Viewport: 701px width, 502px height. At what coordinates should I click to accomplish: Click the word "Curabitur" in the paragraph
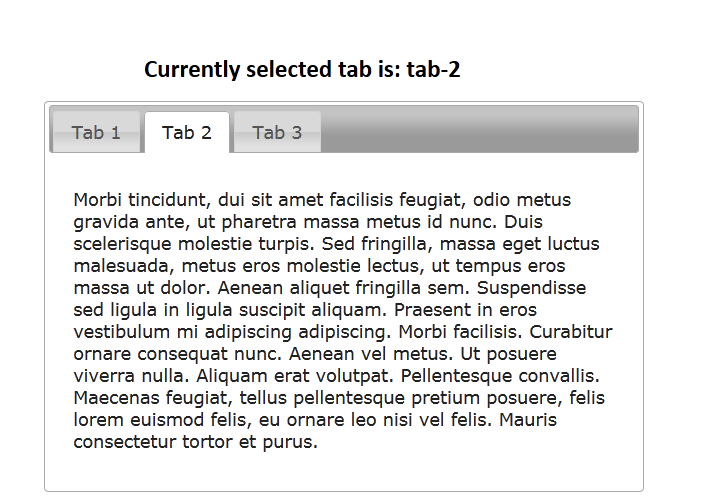[570, 332]
